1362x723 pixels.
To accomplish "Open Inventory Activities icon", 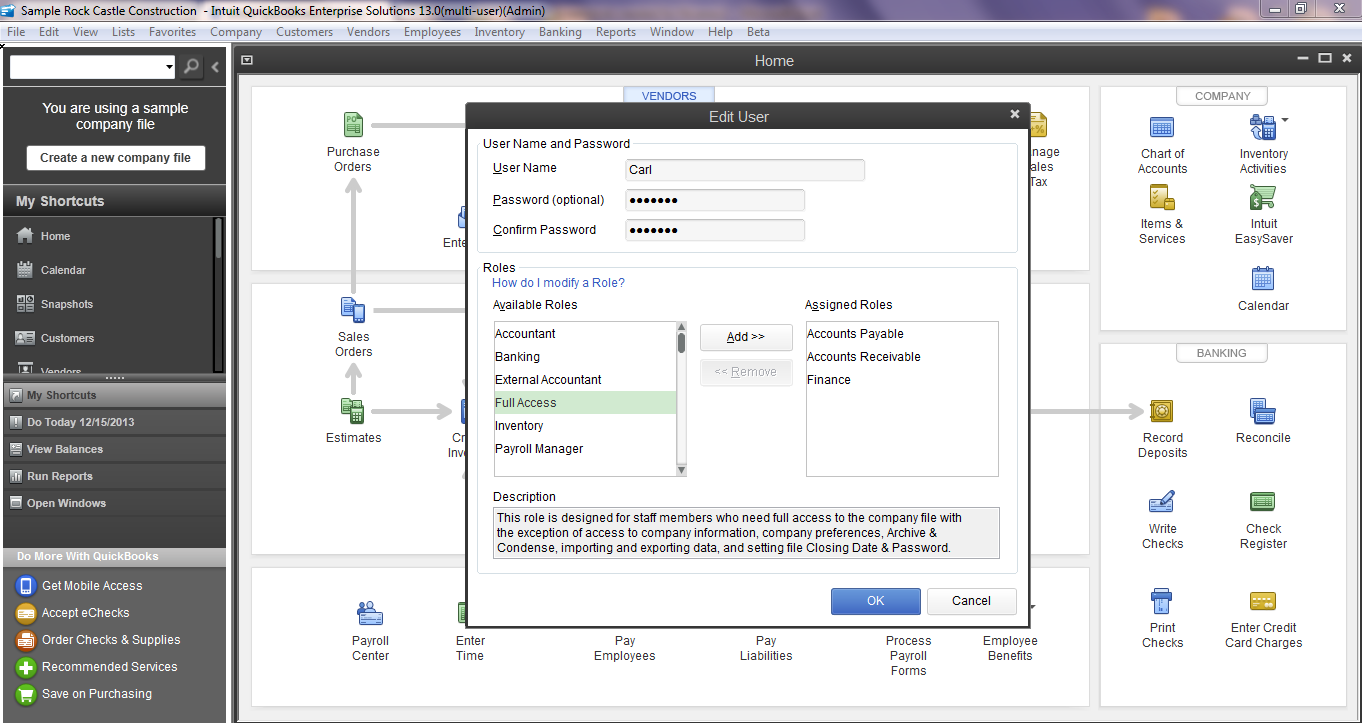I will 1262,127.
